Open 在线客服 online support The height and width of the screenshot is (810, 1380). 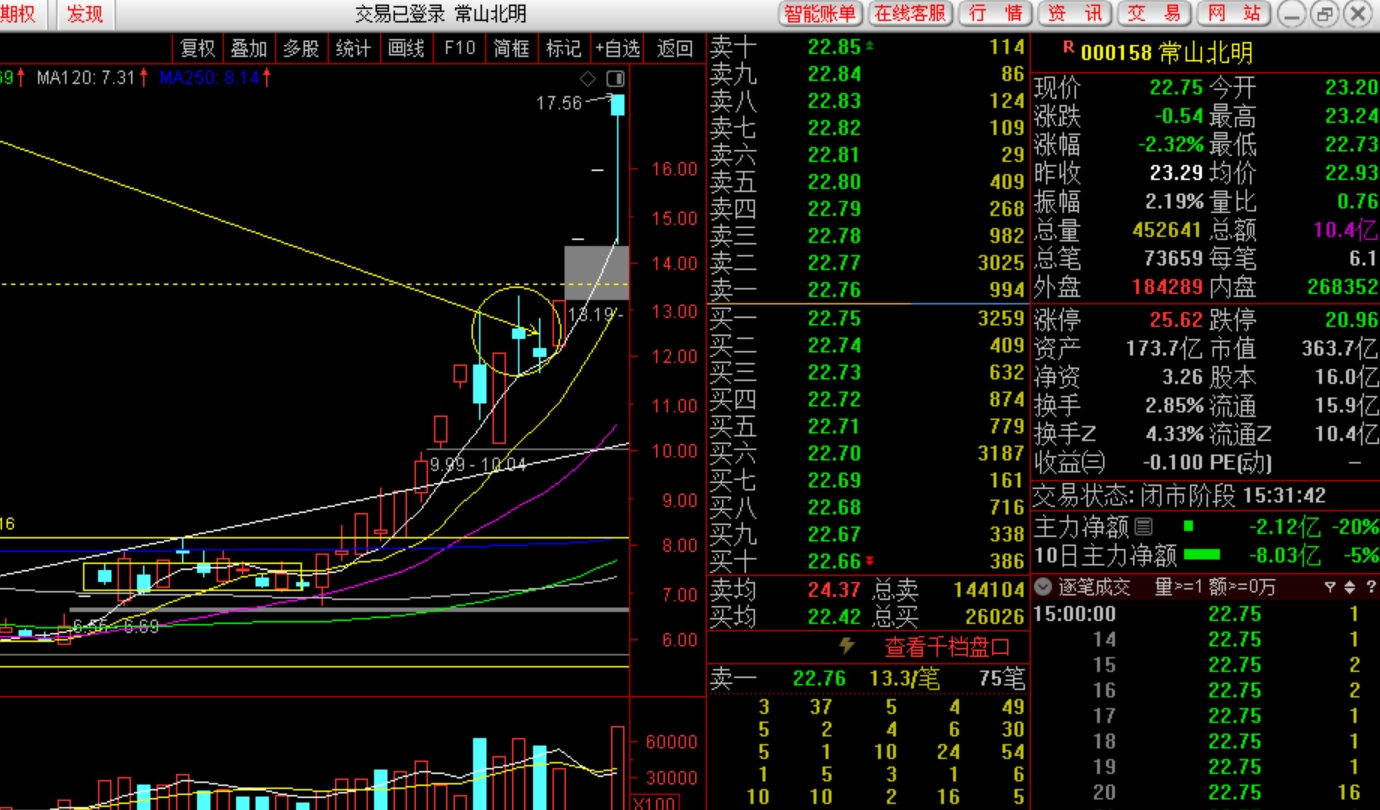pyautogui.click(x=910, y=14)
